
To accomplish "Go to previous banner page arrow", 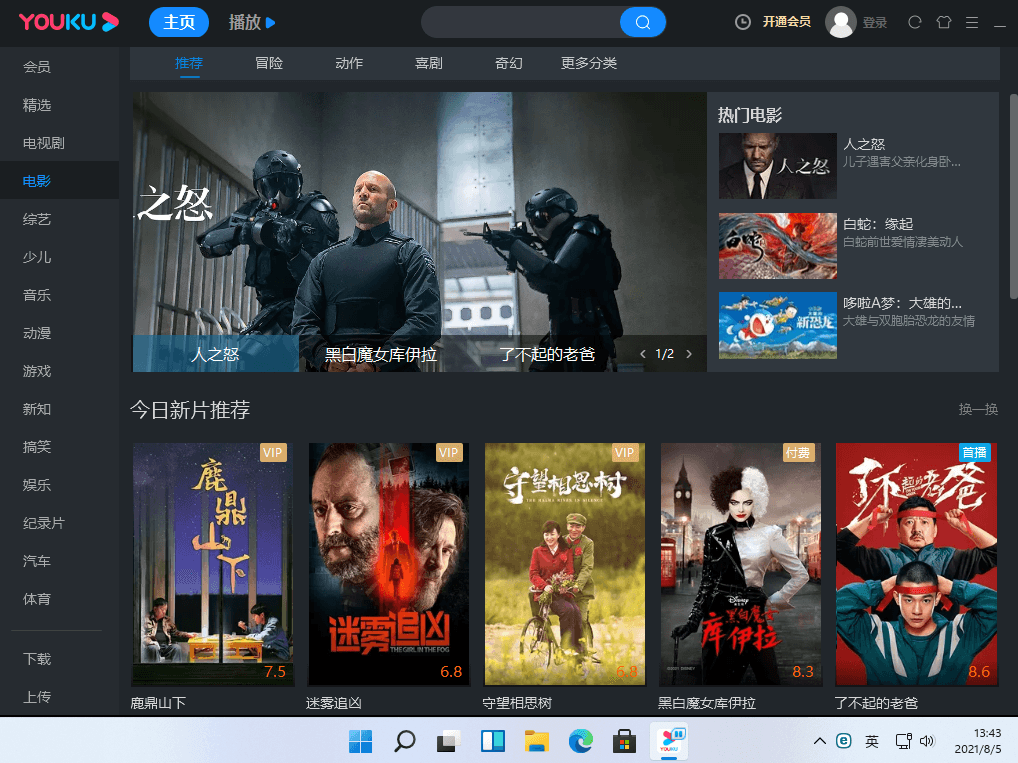I will point(643,354).
